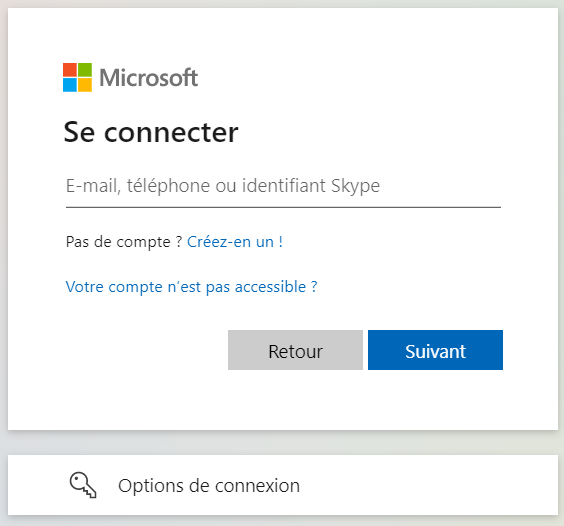Click the 'Se connecter' heading
Screen dimensions: 564x526
coord(151,132)
